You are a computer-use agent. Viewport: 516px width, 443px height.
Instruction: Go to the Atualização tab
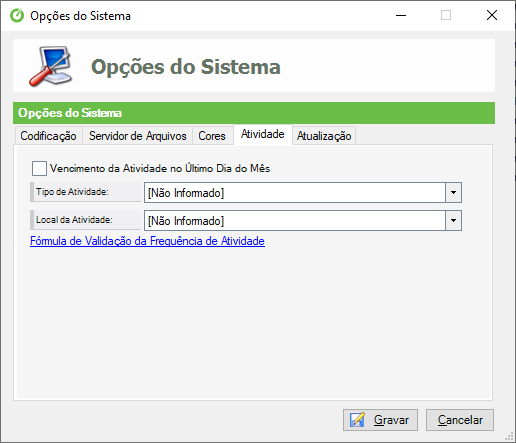point(324,136)
